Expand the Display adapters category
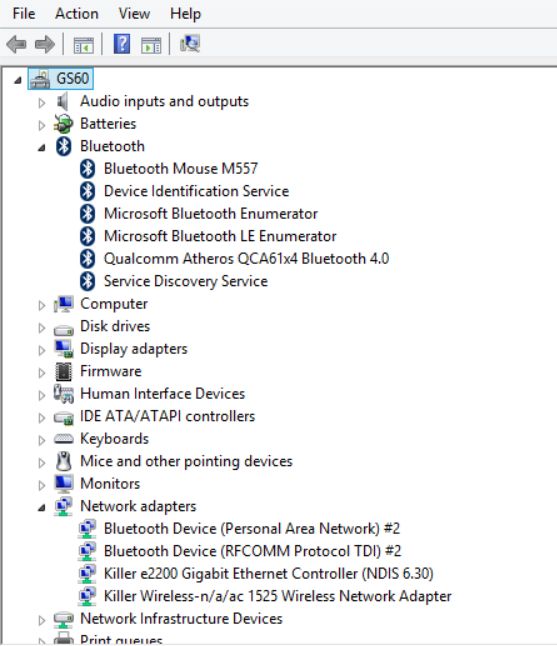The height and width of the screenshot is (646, 557). (42, 350)
